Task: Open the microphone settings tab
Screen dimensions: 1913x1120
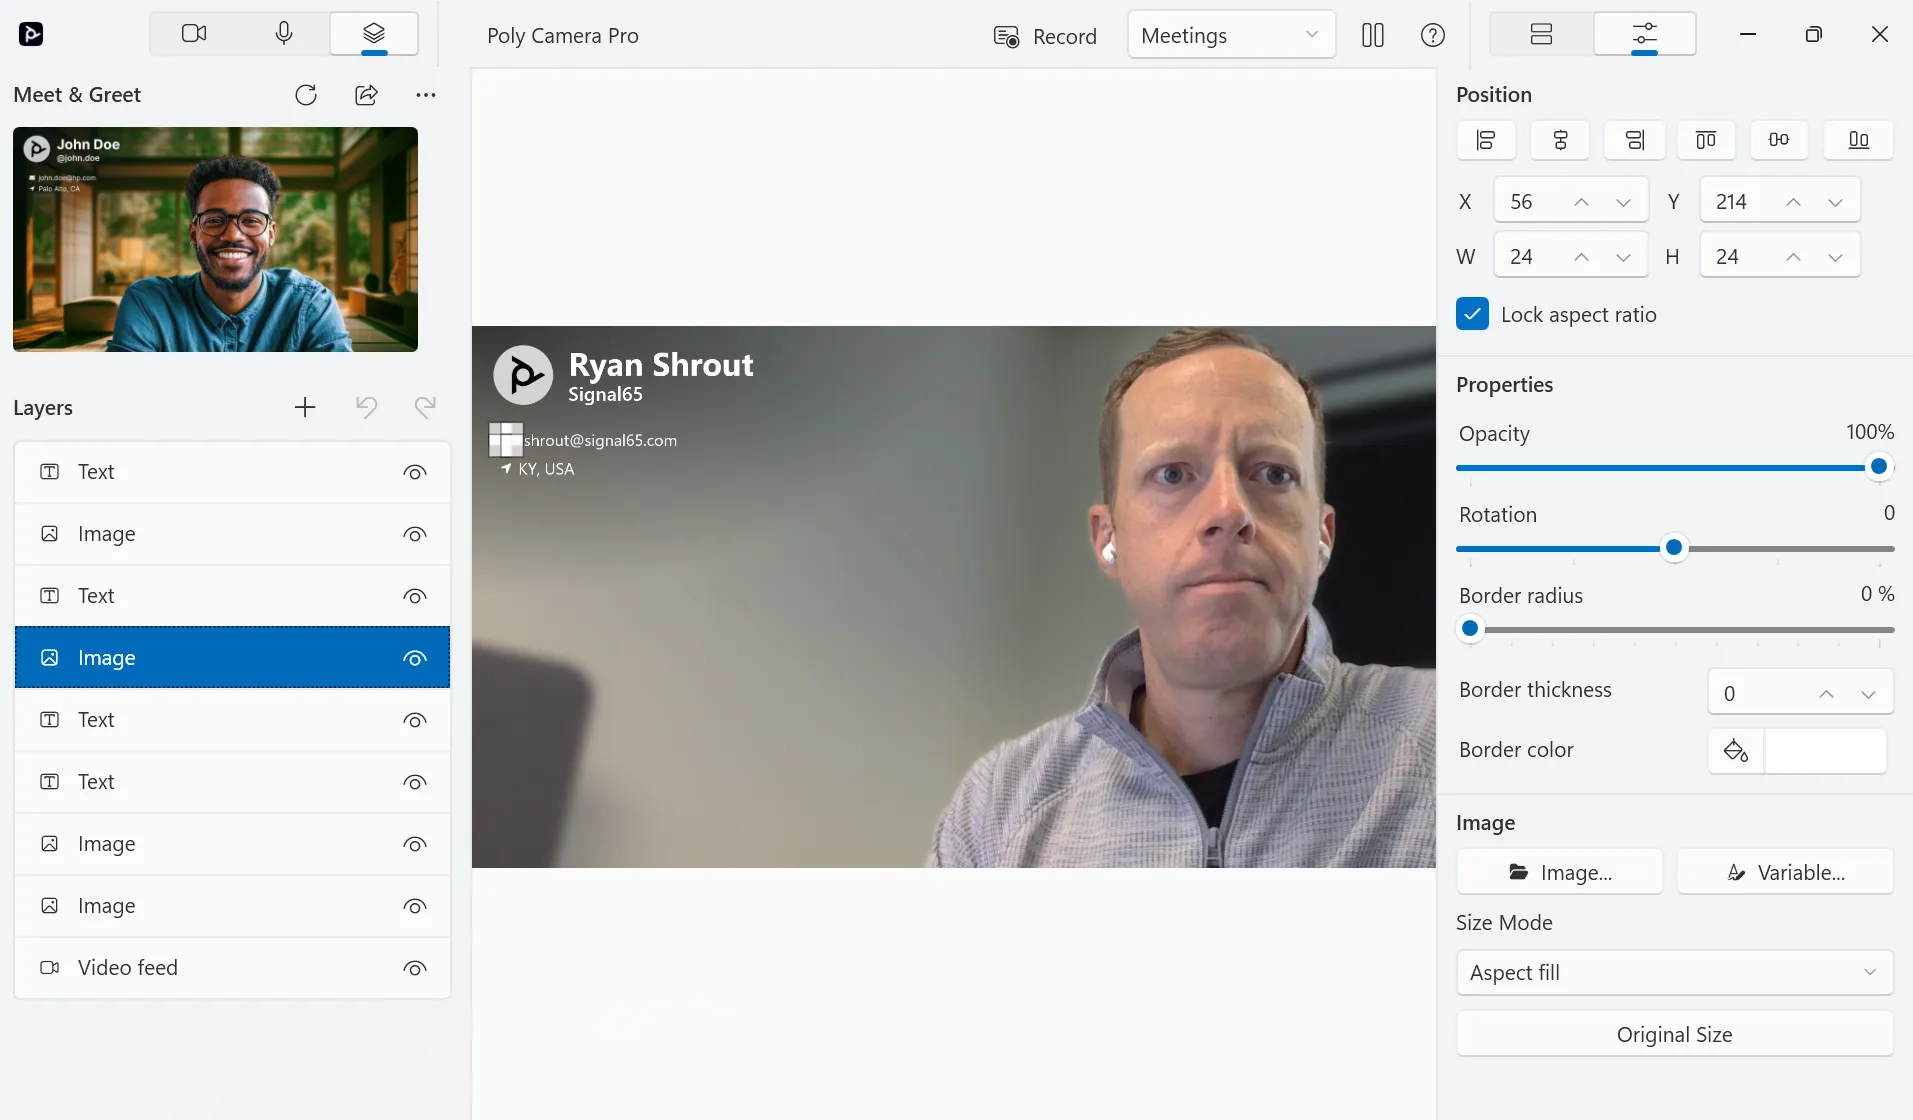Action: pos(284,34)
